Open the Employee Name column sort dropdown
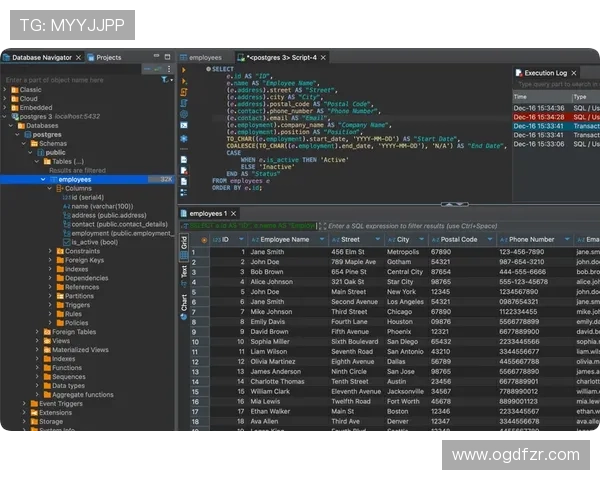The image size is (600, 480). (x=322, y=240)
